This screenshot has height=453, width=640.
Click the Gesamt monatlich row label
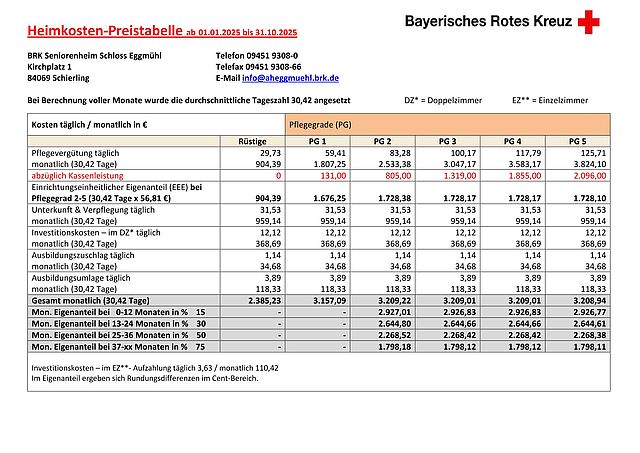(91, 301)
